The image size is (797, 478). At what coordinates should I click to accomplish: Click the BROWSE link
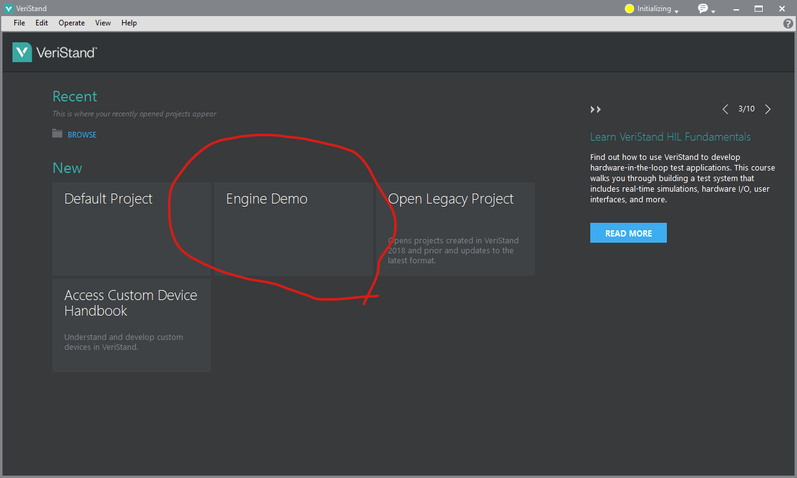82,135
